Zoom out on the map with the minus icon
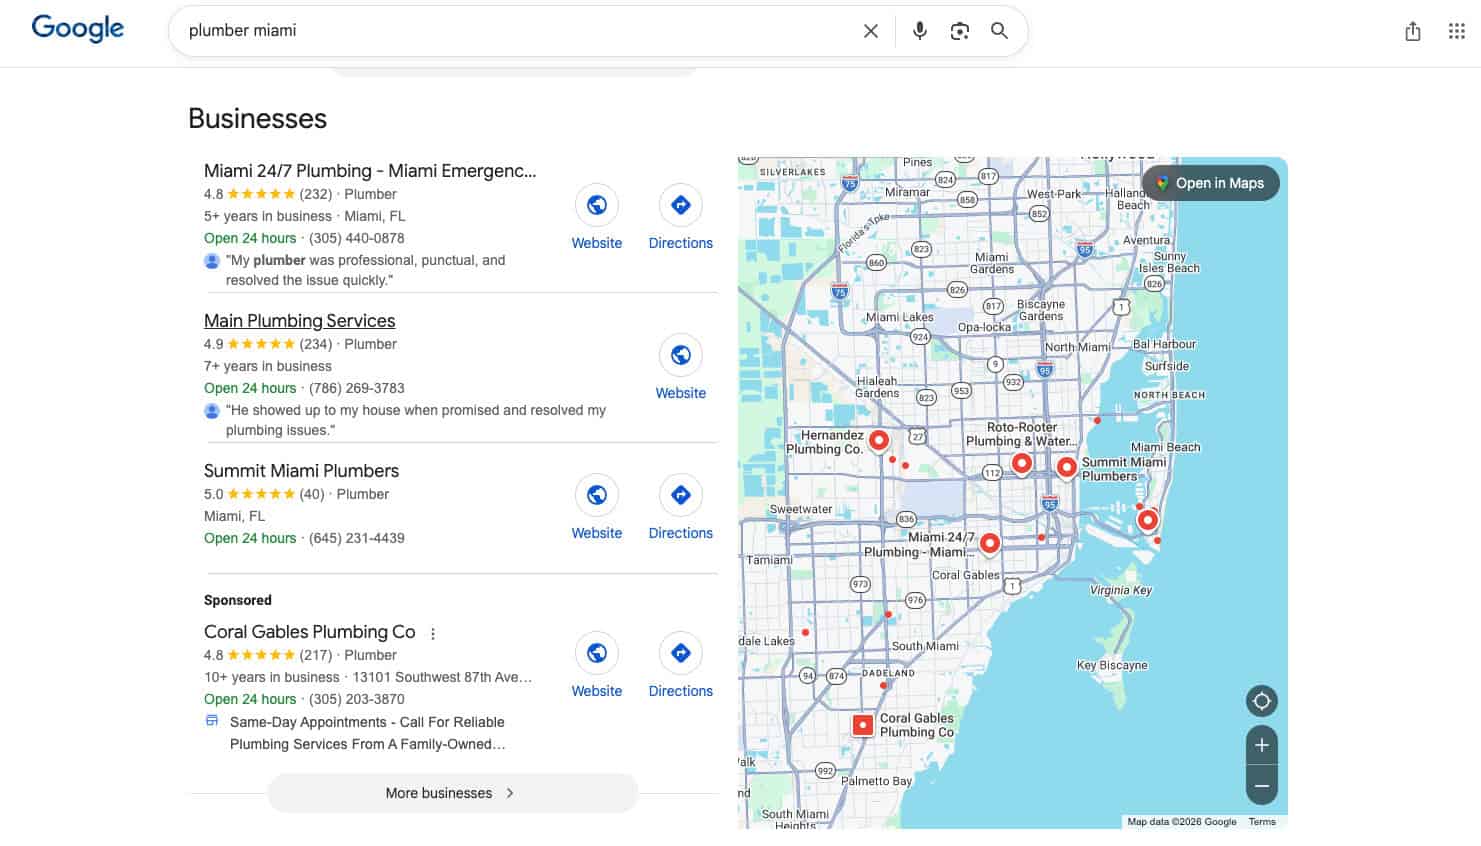The width and height of the screenshot is (1481, 846). [x=1261, y=786]
